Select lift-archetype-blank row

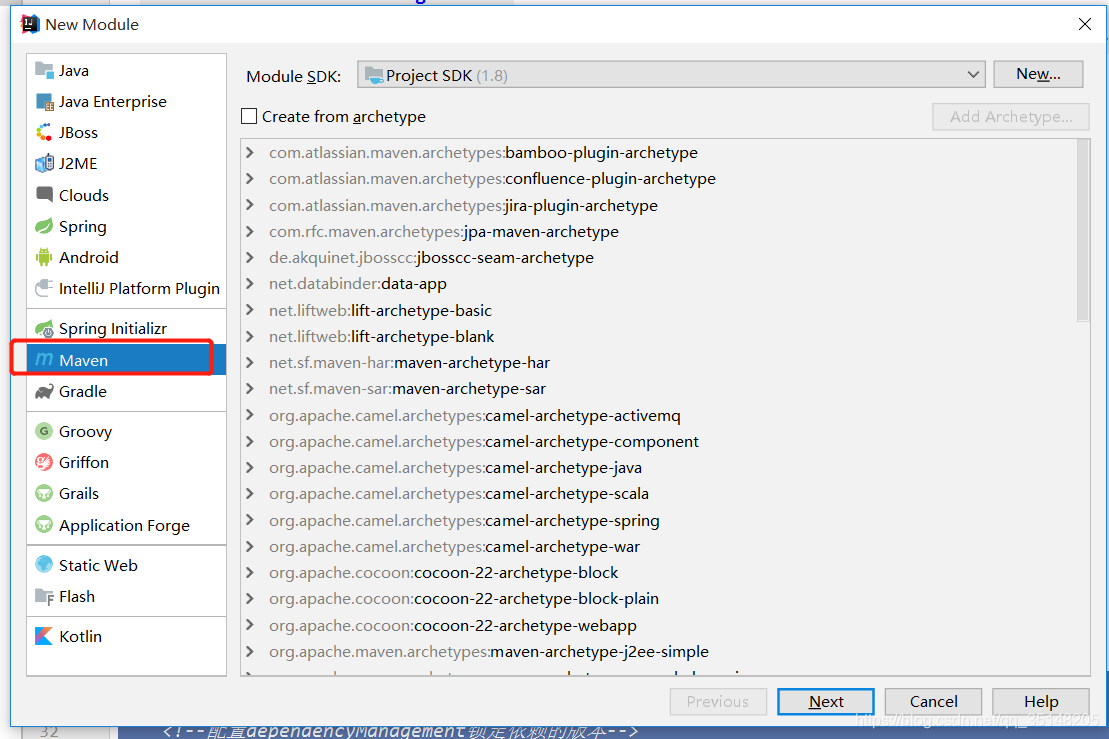(x=658, y=337)
